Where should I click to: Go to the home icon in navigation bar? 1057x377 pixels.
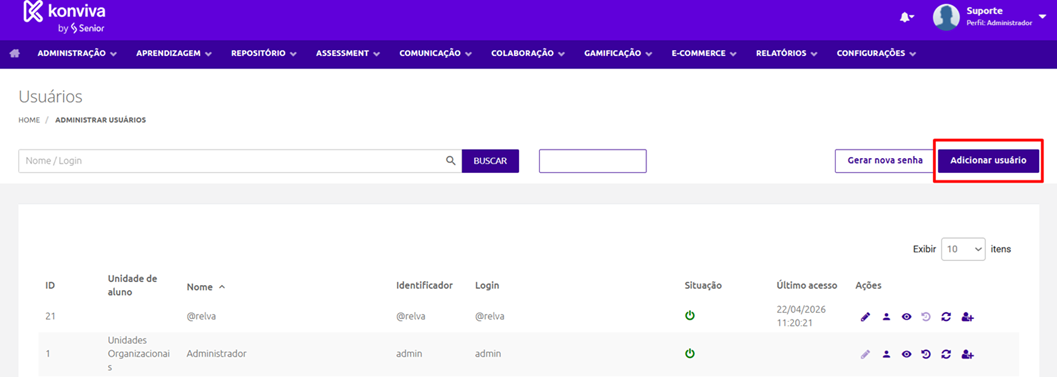tap(14, 53)
